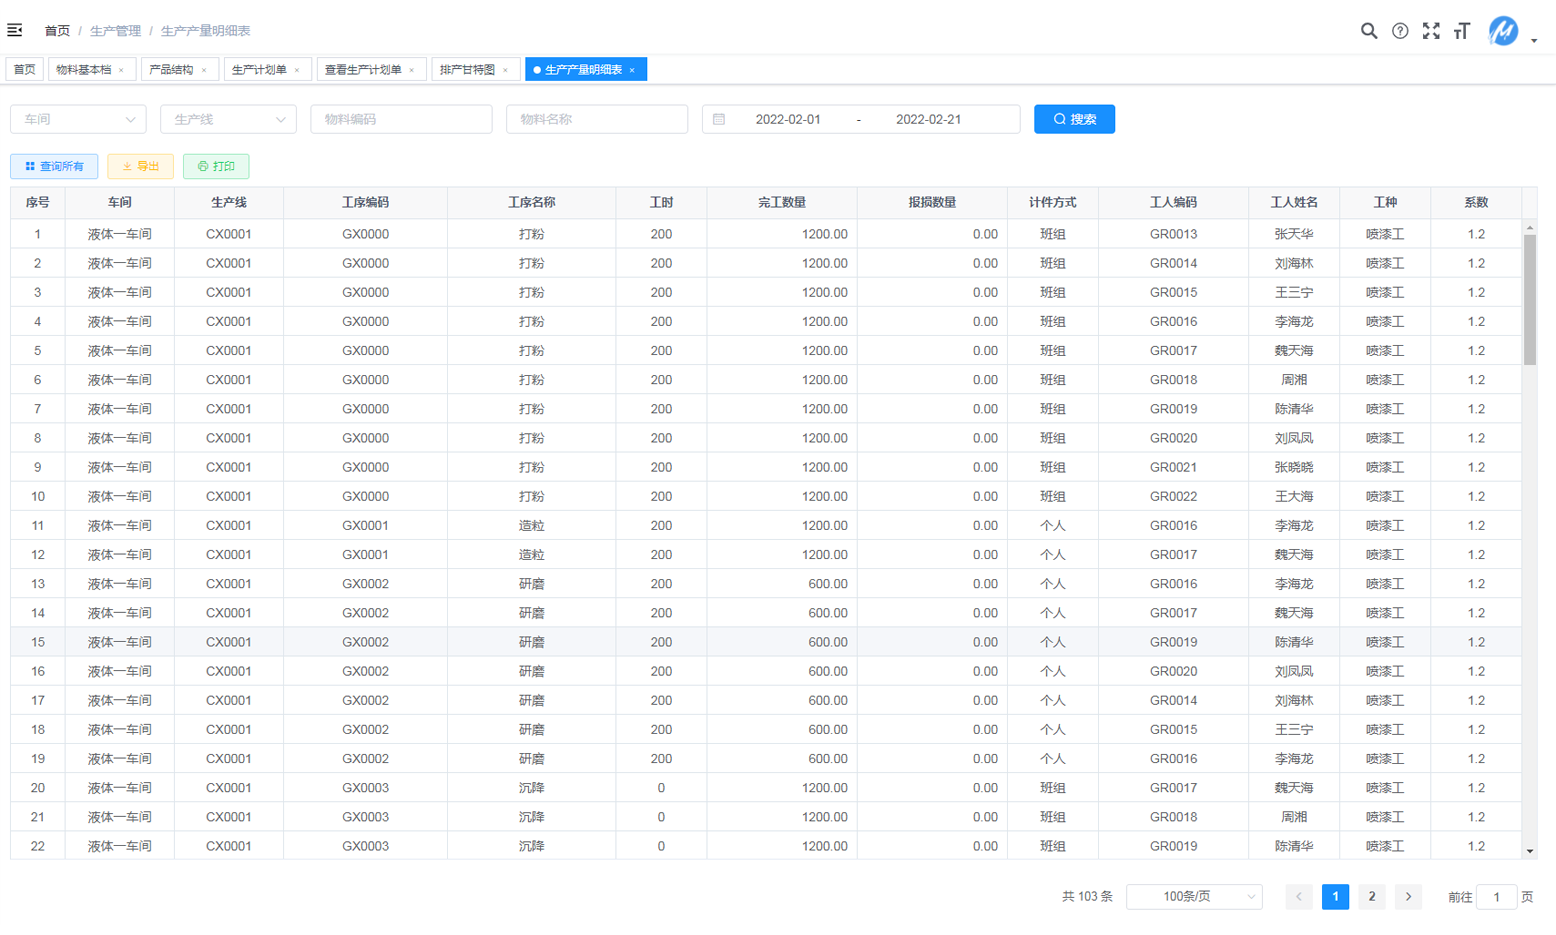The image size is (1556, 935).
Task: Open the 生产线 dropdown
Action: click(x=228, y=119)
